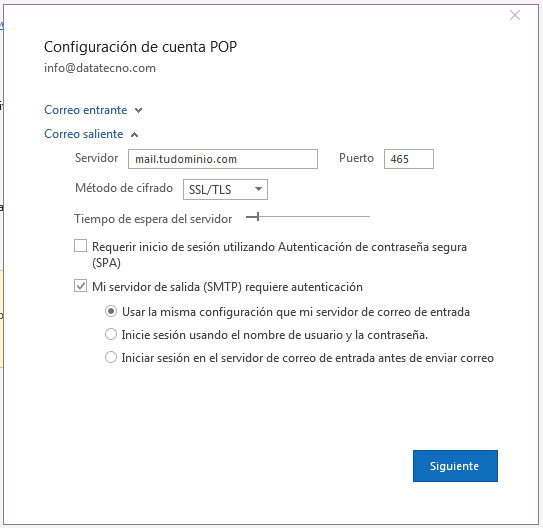Image resolution: width=543 pixels, height=528 pixels.
Task: Select Iniciar sesión en servidor de entrada option
Action: [111, 357]
